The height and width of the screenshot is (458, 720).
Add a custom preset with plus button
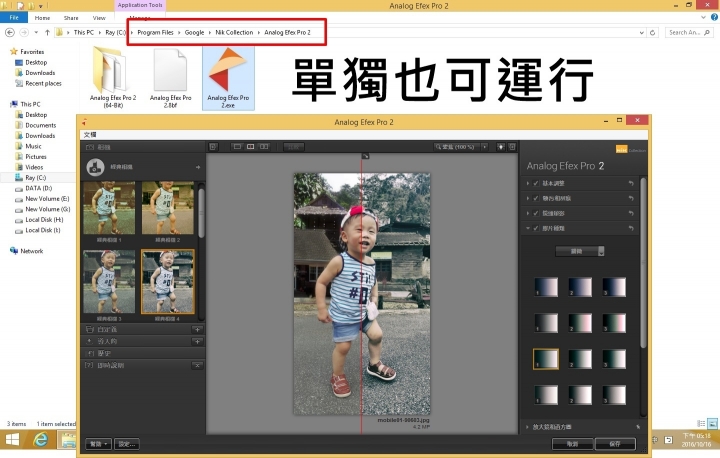tap(197, 329)
